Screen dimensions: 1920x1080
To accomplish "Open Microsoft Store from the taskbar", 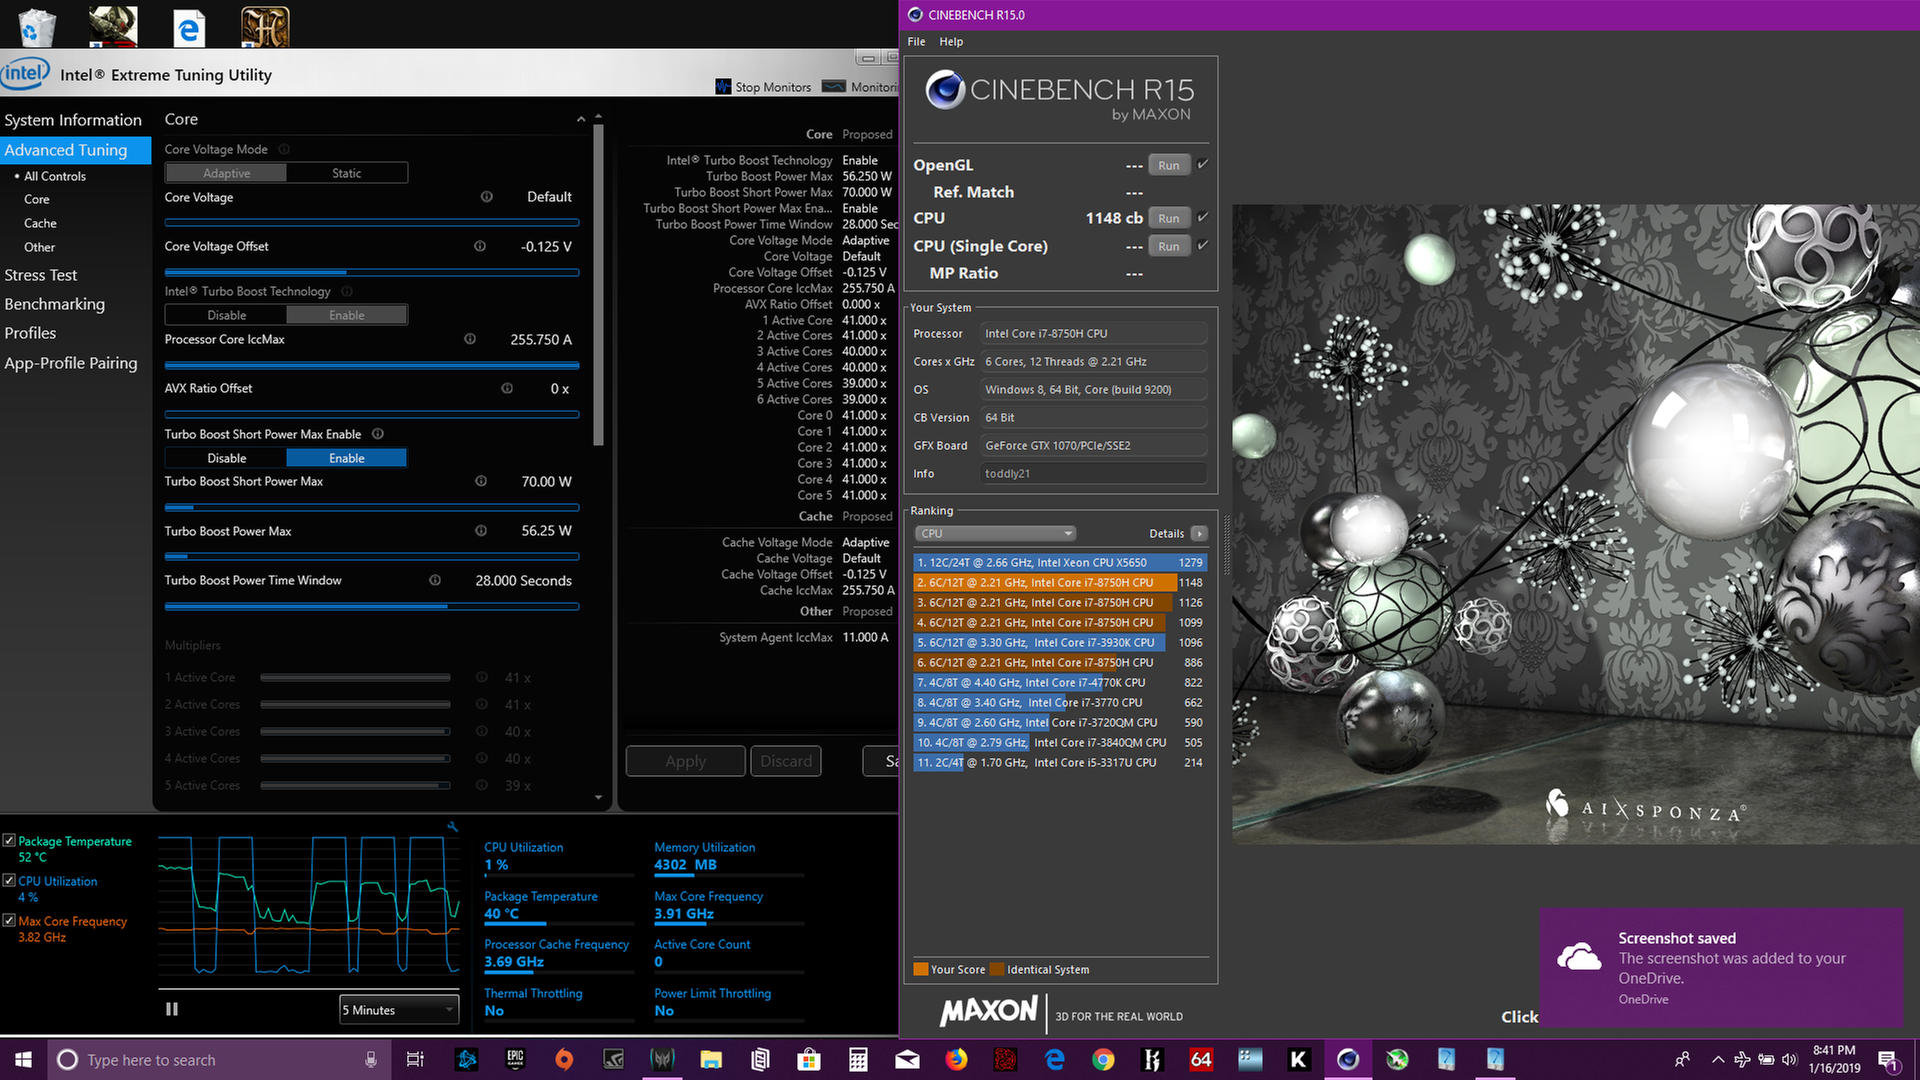I will [809, 1059].
